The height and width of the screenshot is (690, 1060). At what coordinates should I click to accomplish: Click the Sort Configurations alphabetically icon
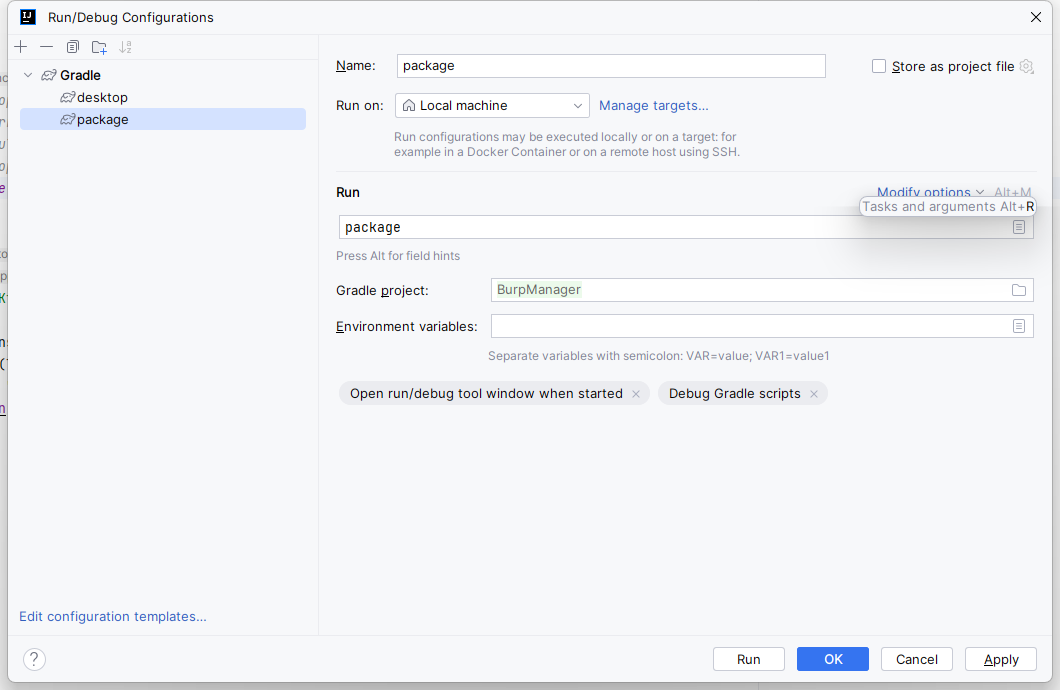coord(125,47)
